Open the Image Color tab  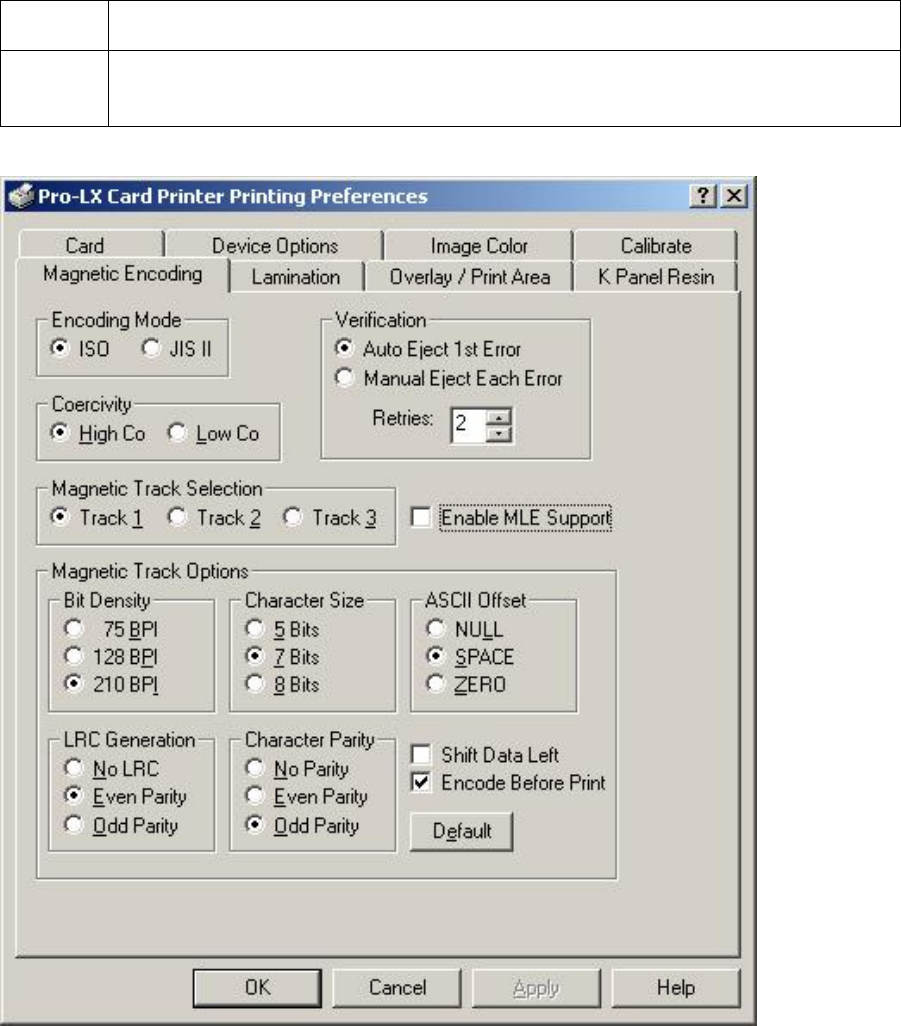tap(479, 245)
